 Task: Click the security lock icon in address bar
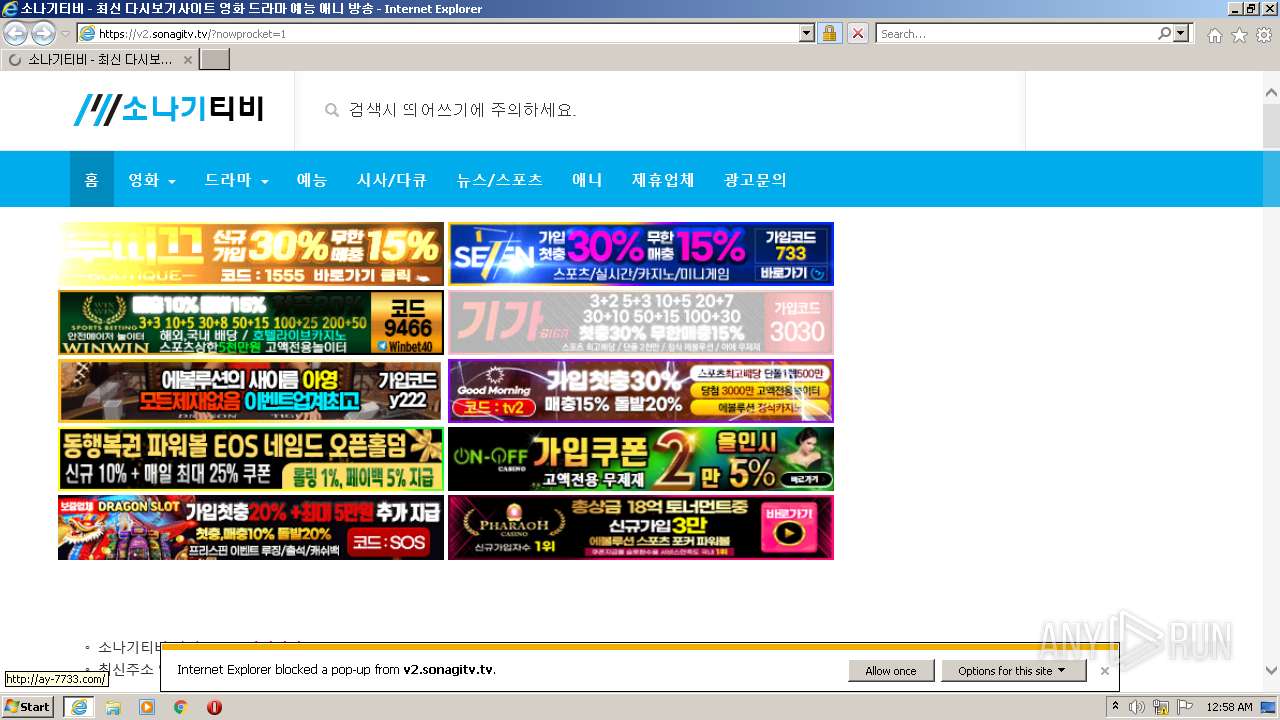[829, 33]
